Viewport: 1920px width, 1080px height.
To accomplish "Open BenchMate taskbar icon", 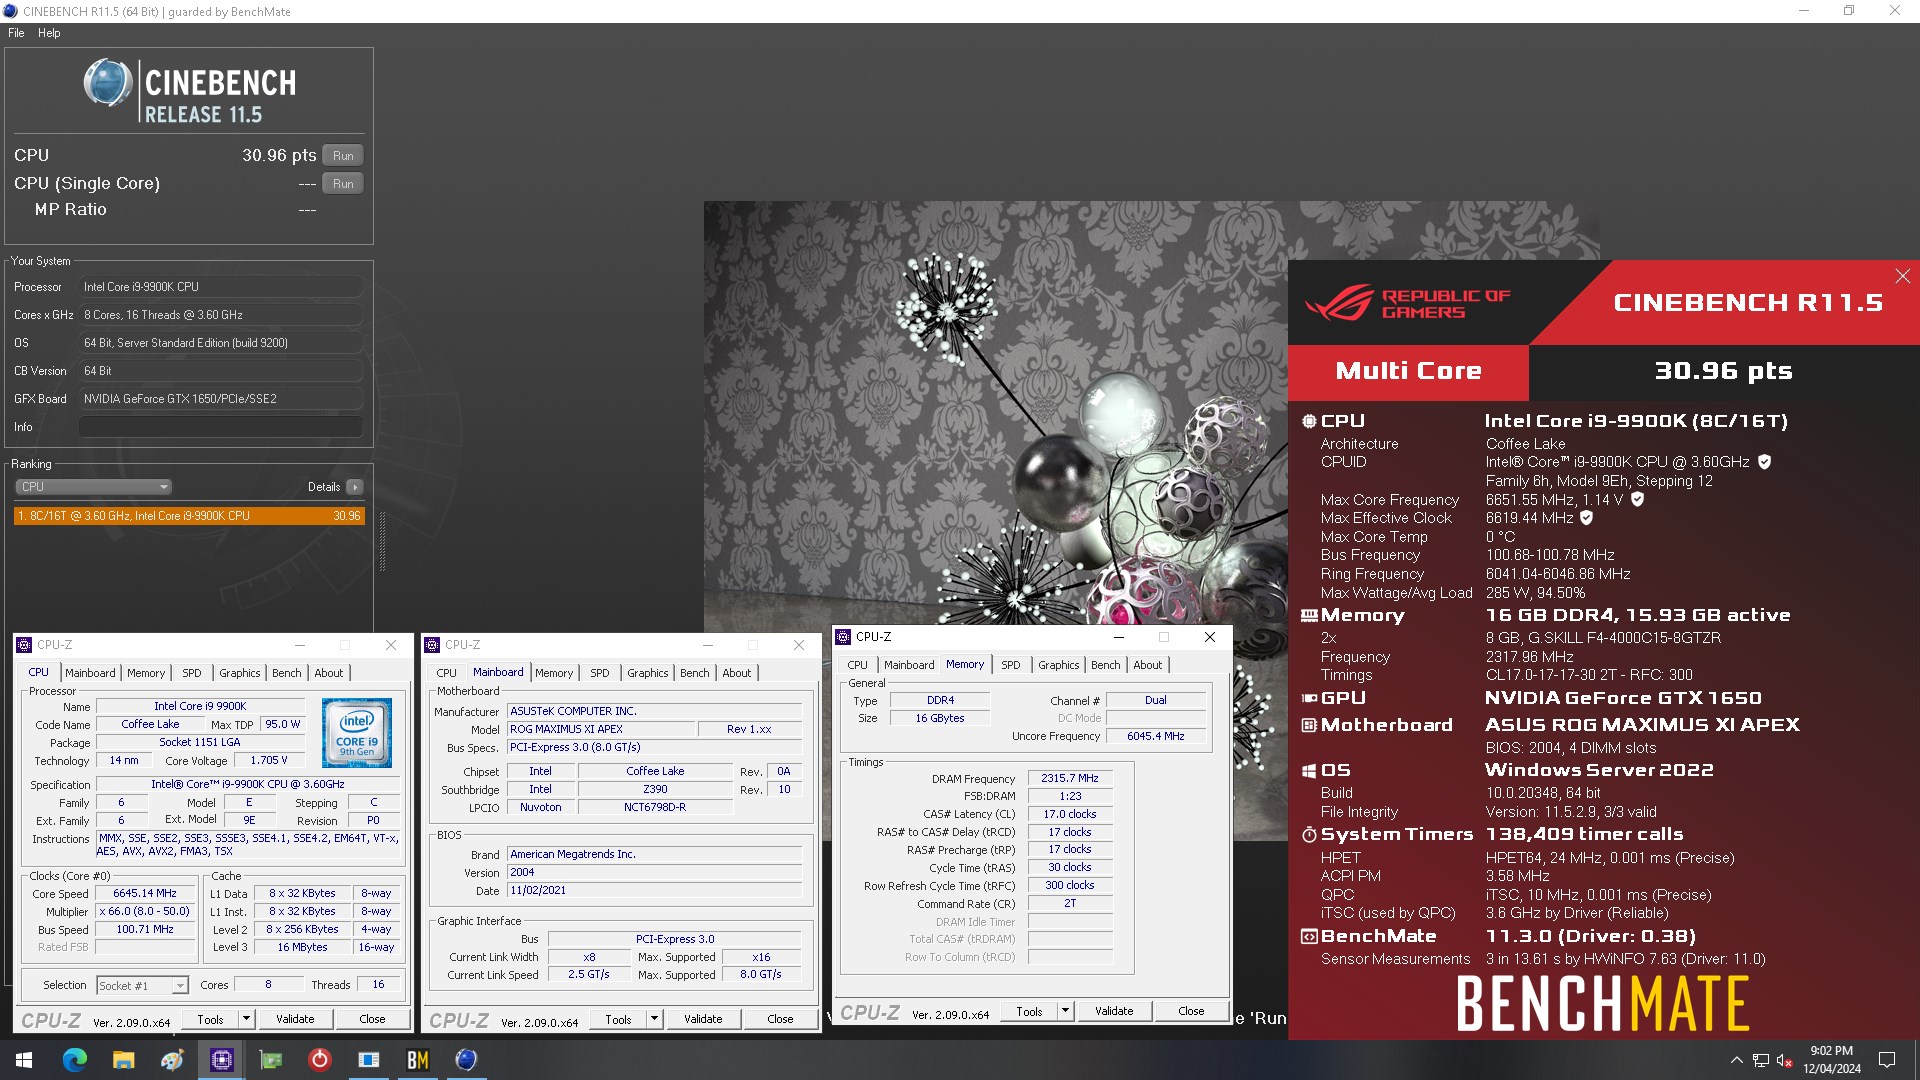I will (418, 1060).
